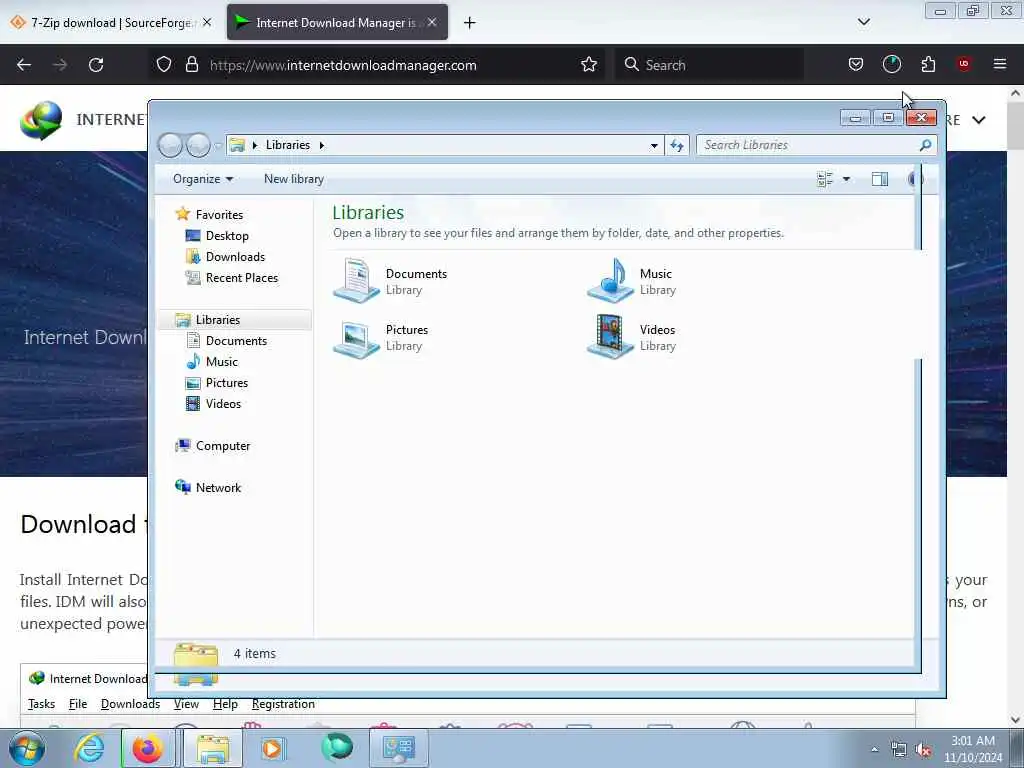
Task: Open the Registration menu in IDM screenshot
Action: point(283,704)
